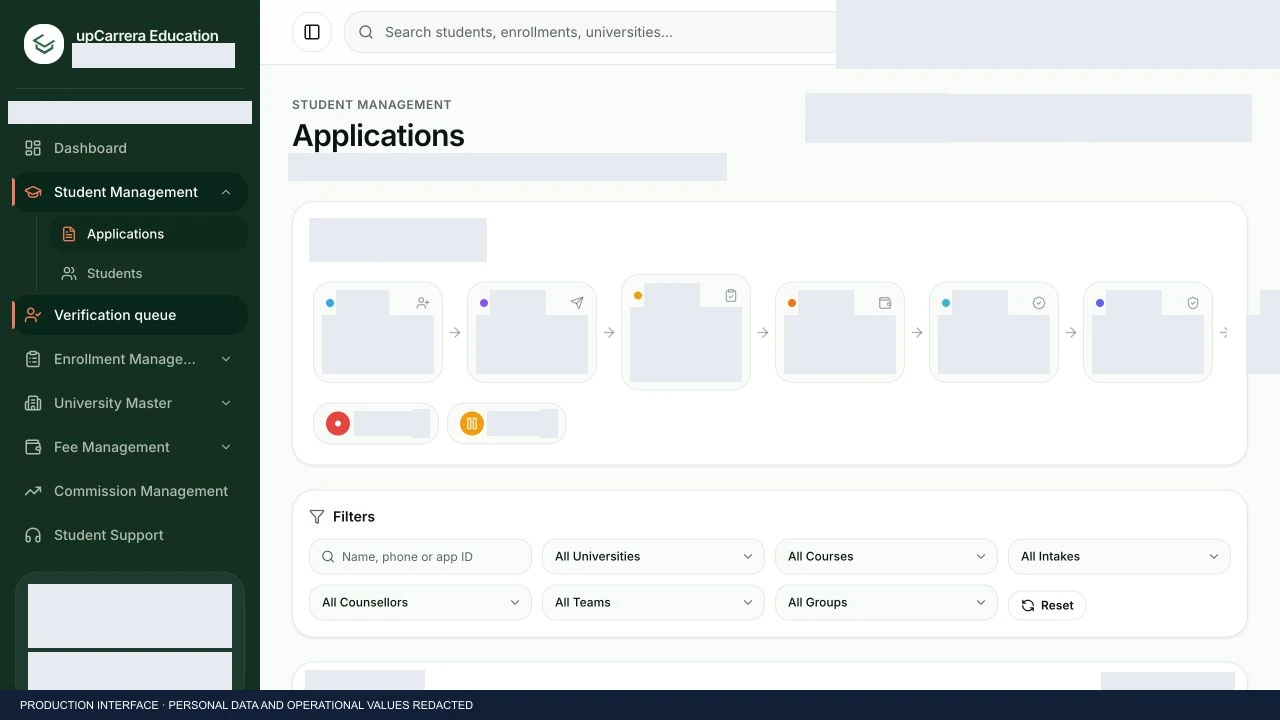Click the Name, phone or app ID field

420,557
